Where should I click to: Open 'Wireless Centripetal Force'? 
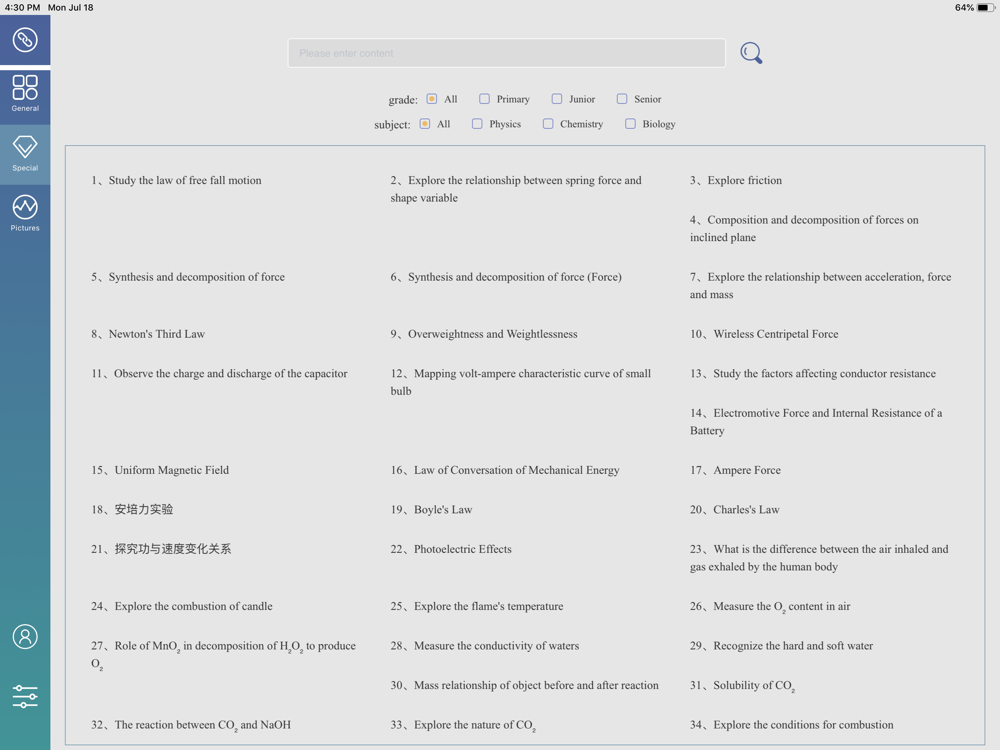tap(764, 334)
